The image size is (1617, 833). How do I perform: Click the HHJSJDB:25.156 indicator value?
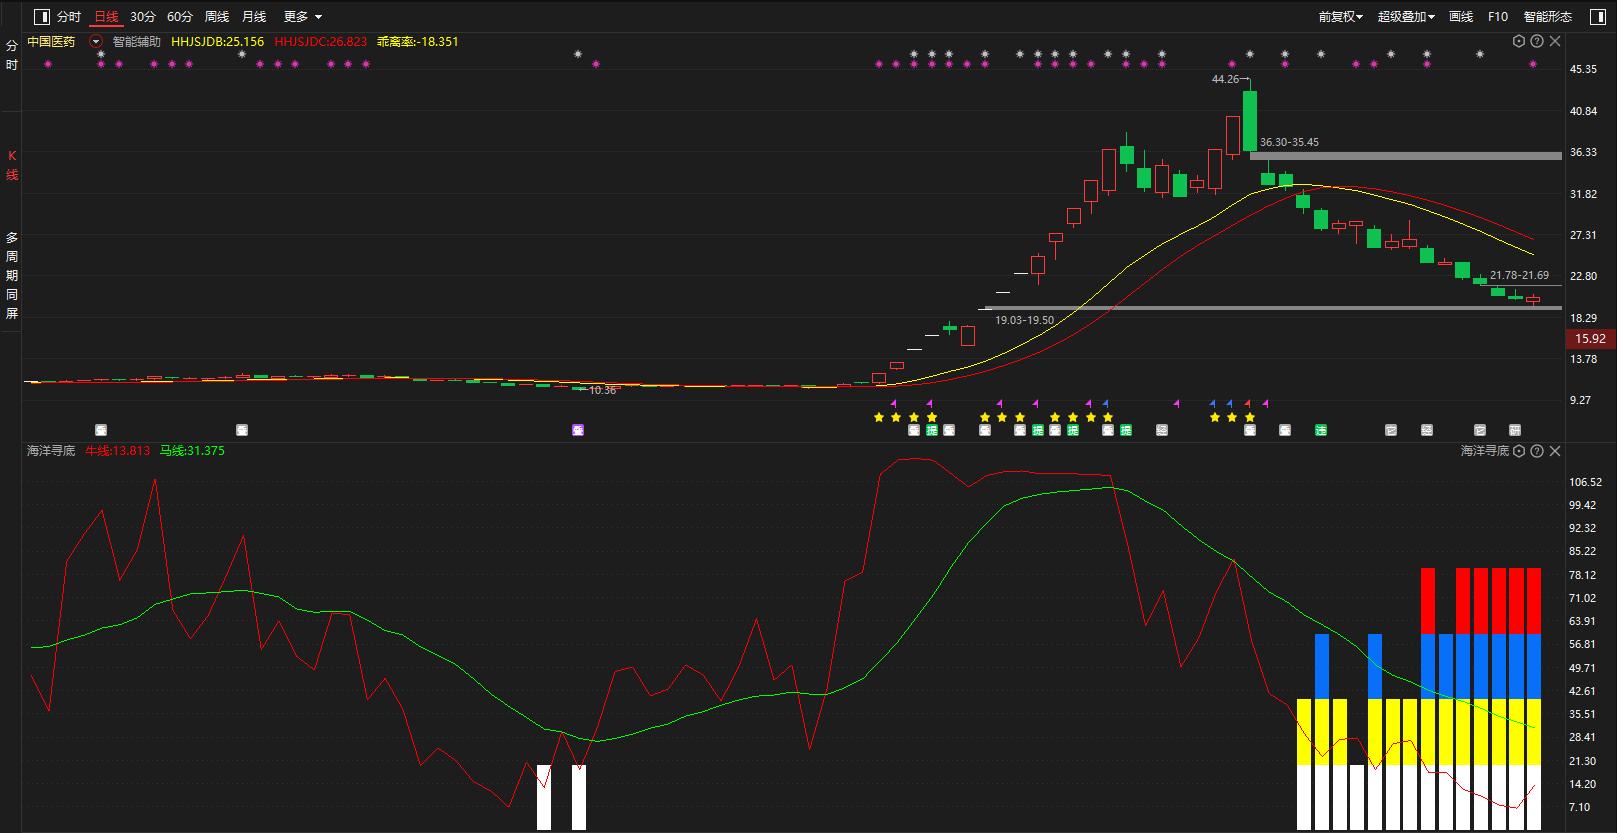218,42
